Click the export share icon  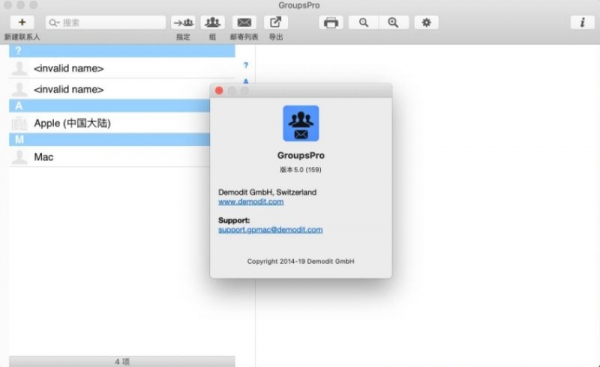[x=276, y=23]
